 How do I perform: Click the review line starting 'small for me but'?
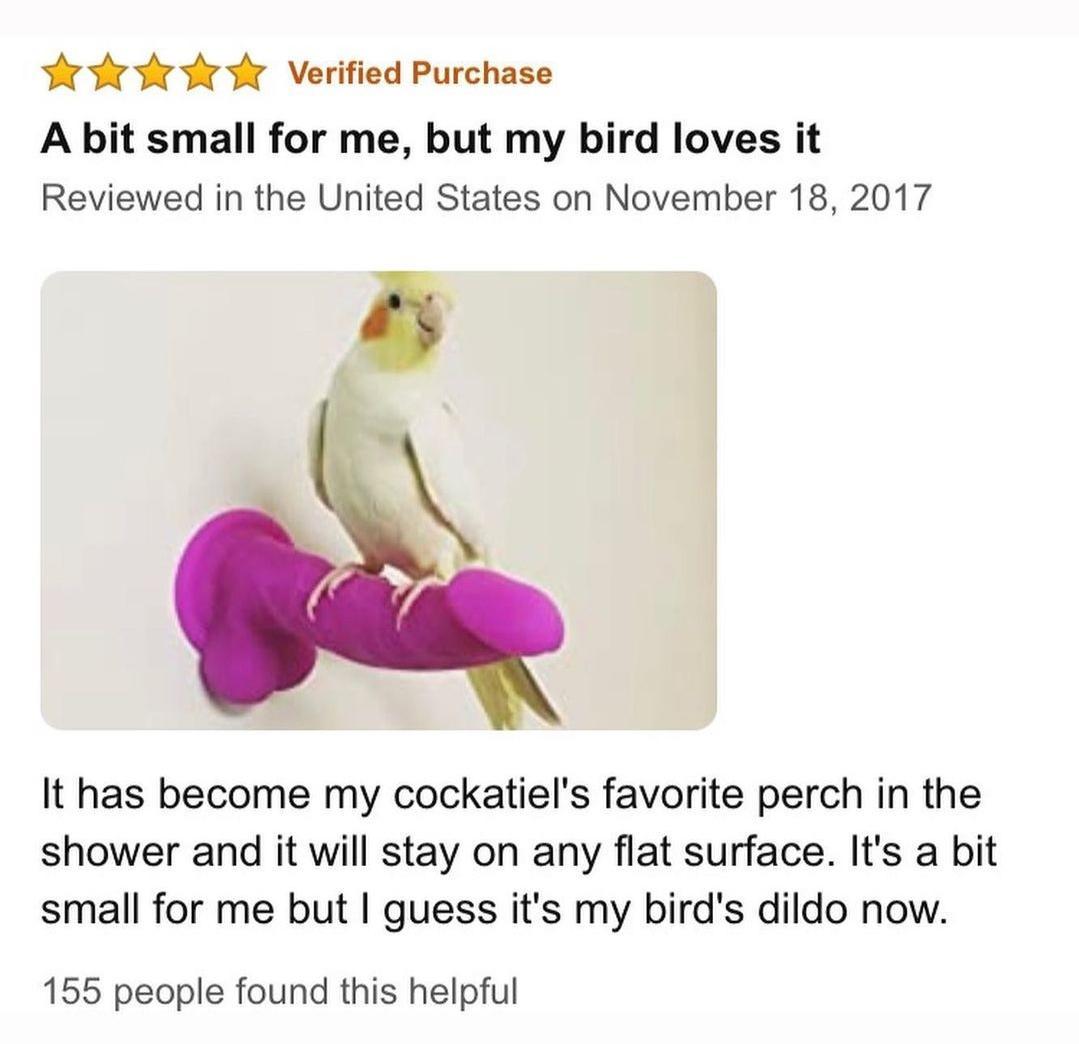tap(495, 910)
